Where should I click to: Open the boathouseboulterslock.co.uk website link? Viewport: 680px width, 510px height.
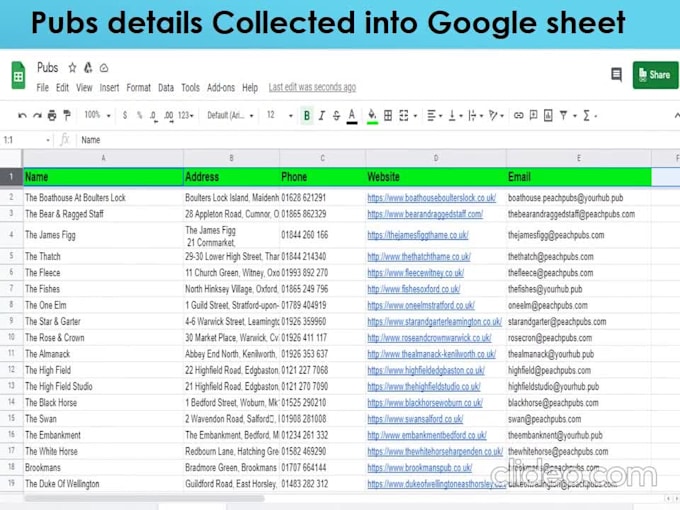432,198
